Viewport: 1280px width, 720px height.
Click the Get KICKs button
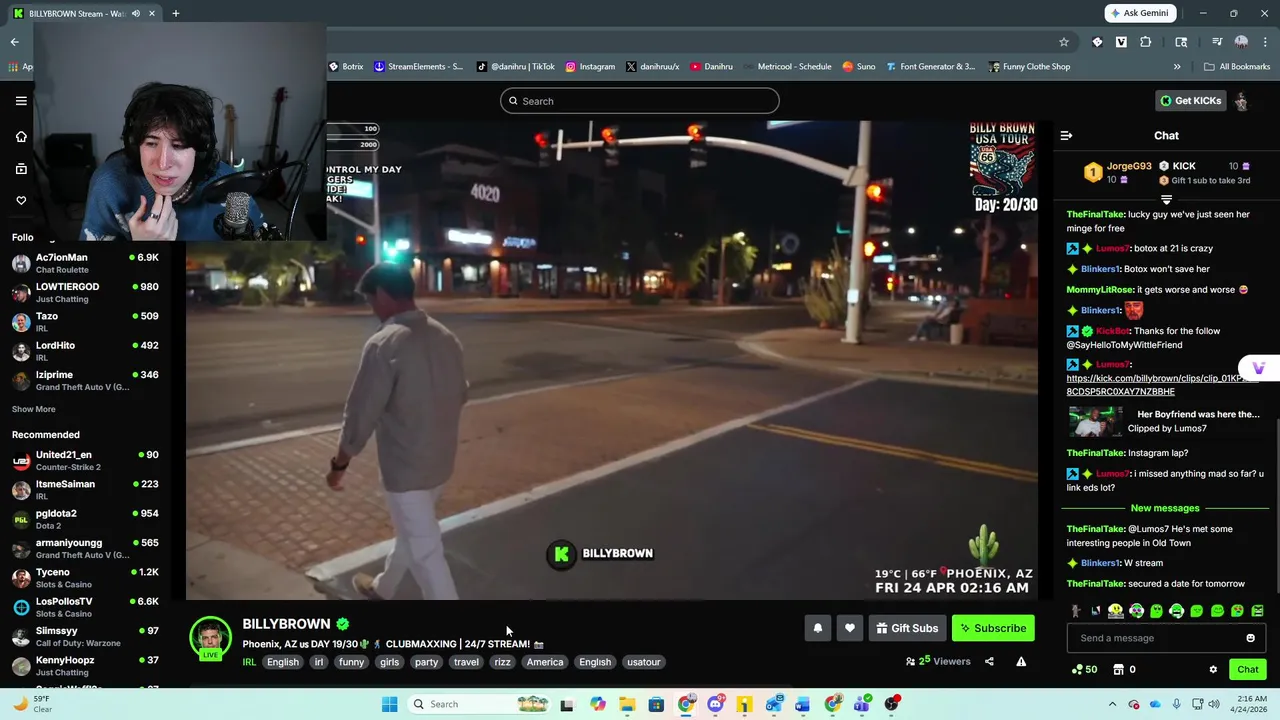click(x=1190, y=101)
